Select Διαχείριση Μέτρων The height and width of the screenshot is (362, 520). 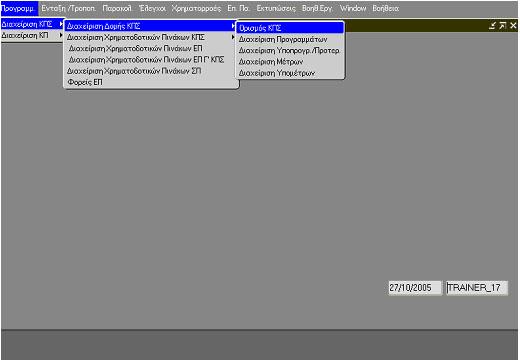point(290,62)
